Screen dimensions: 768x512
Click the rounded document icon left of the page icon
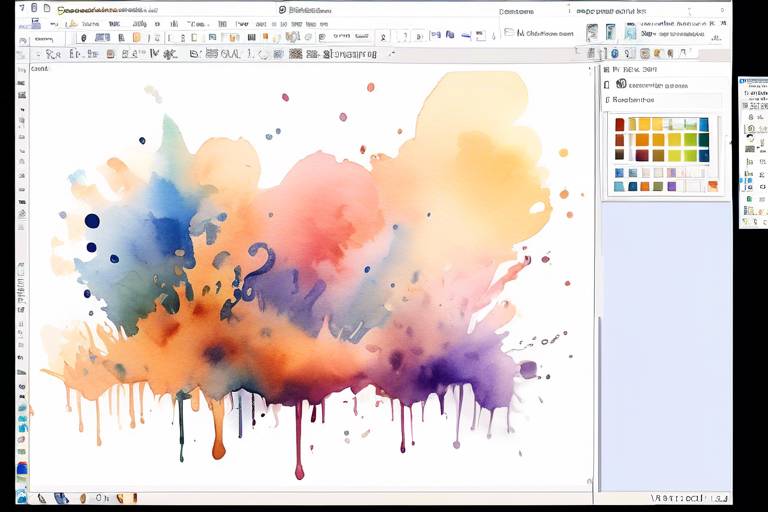pos(34,8)
